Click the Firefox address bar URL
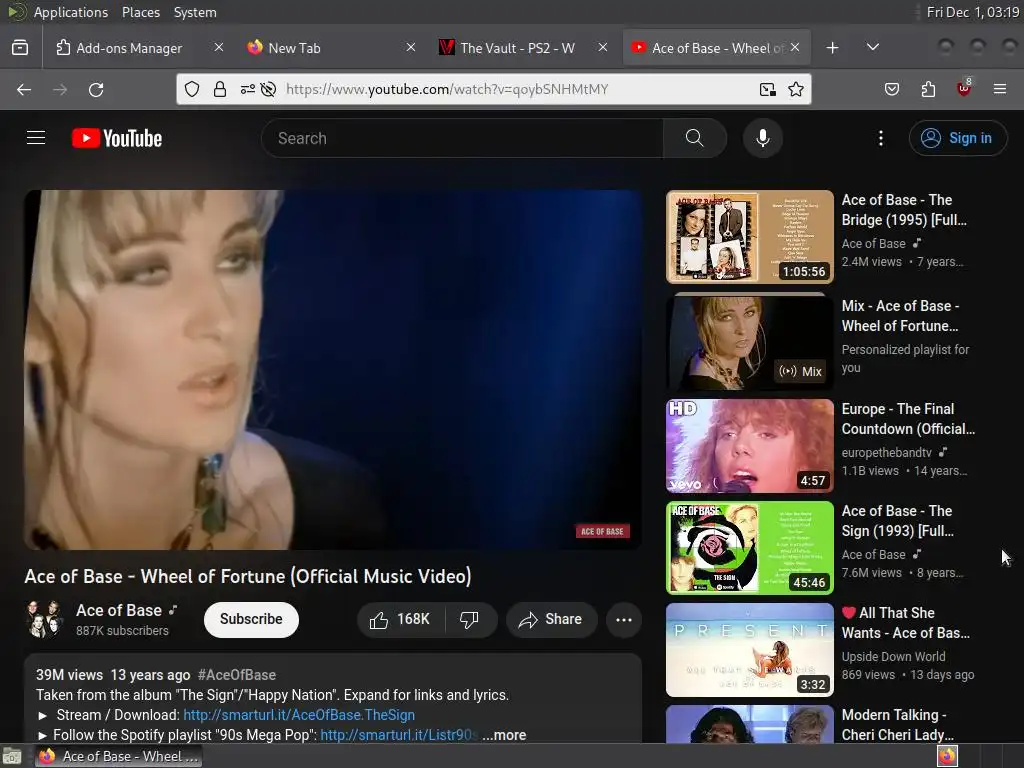This screenshot has height=768, width=1024. click(447, 89)
